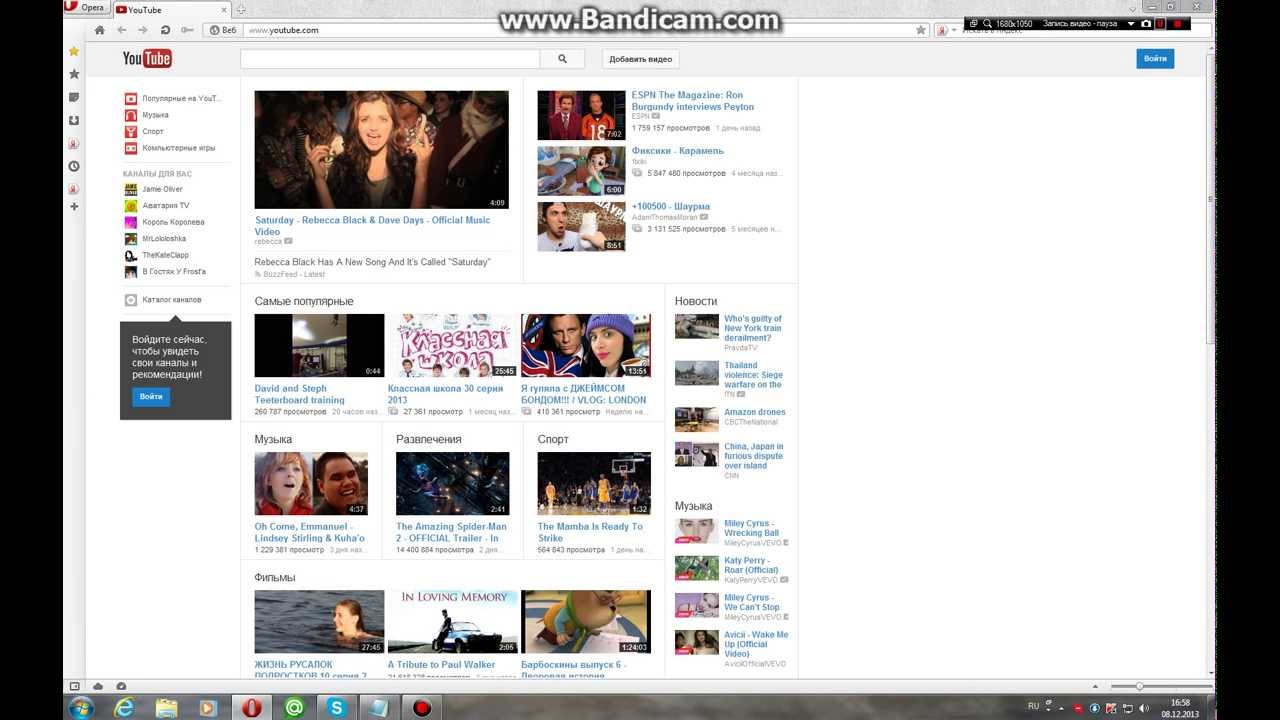Close the YouTube tab
Viewport: 1280px width, 720px height.
(223, 10)
